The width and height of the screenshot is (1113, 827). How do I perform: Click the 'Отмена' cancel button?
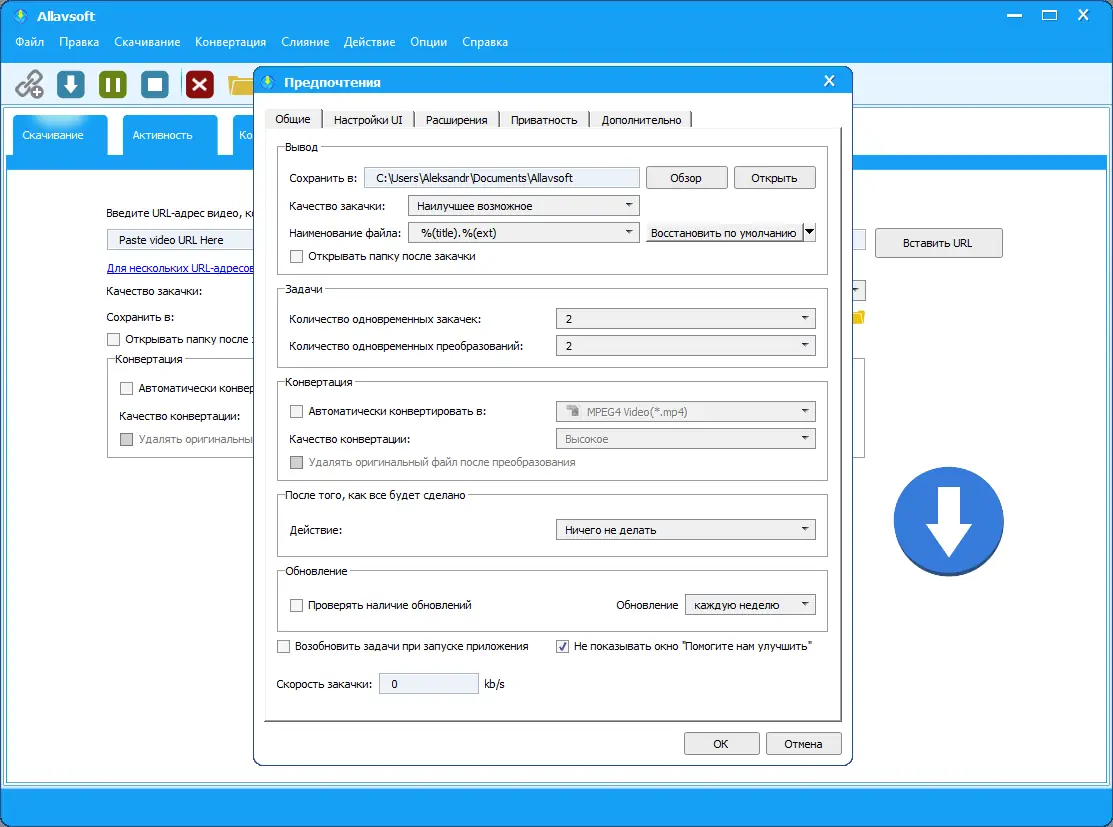pos(803,744)
